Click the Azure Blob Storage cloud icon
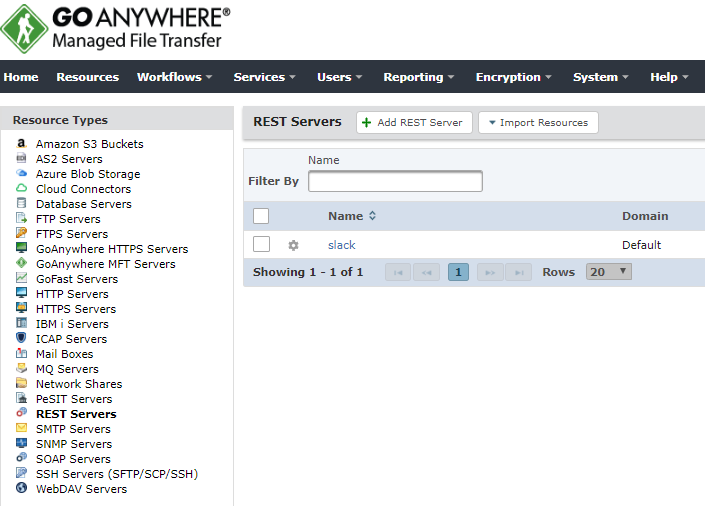Image resolution: width=705 pixels, height=506 pixels. pos(21,173)
